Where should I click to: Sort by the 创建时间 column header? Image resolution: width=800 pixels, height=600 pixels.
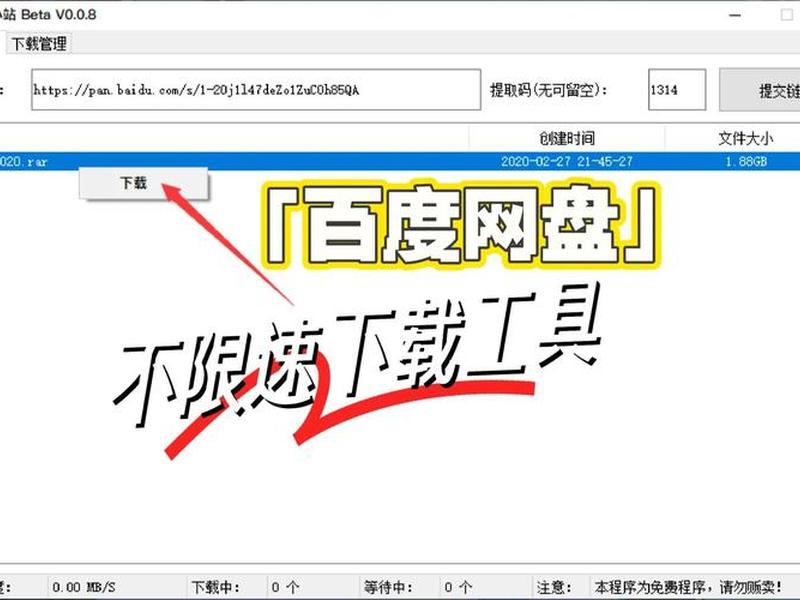(x=567, y=138)
